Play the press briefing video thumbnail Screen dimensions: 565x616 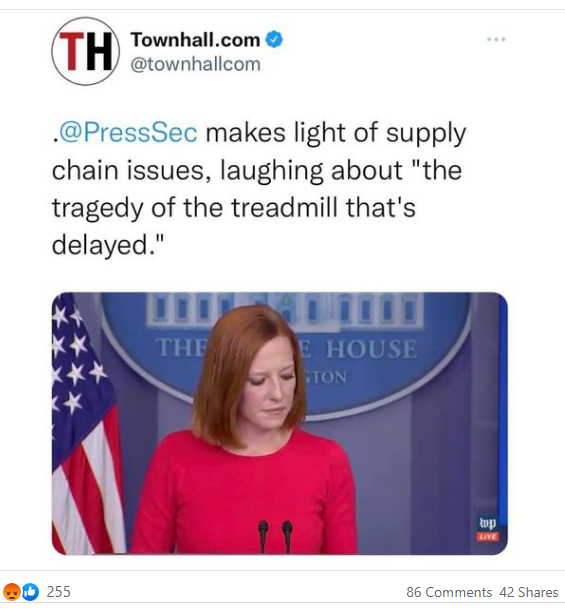click(x=279, y=424)
